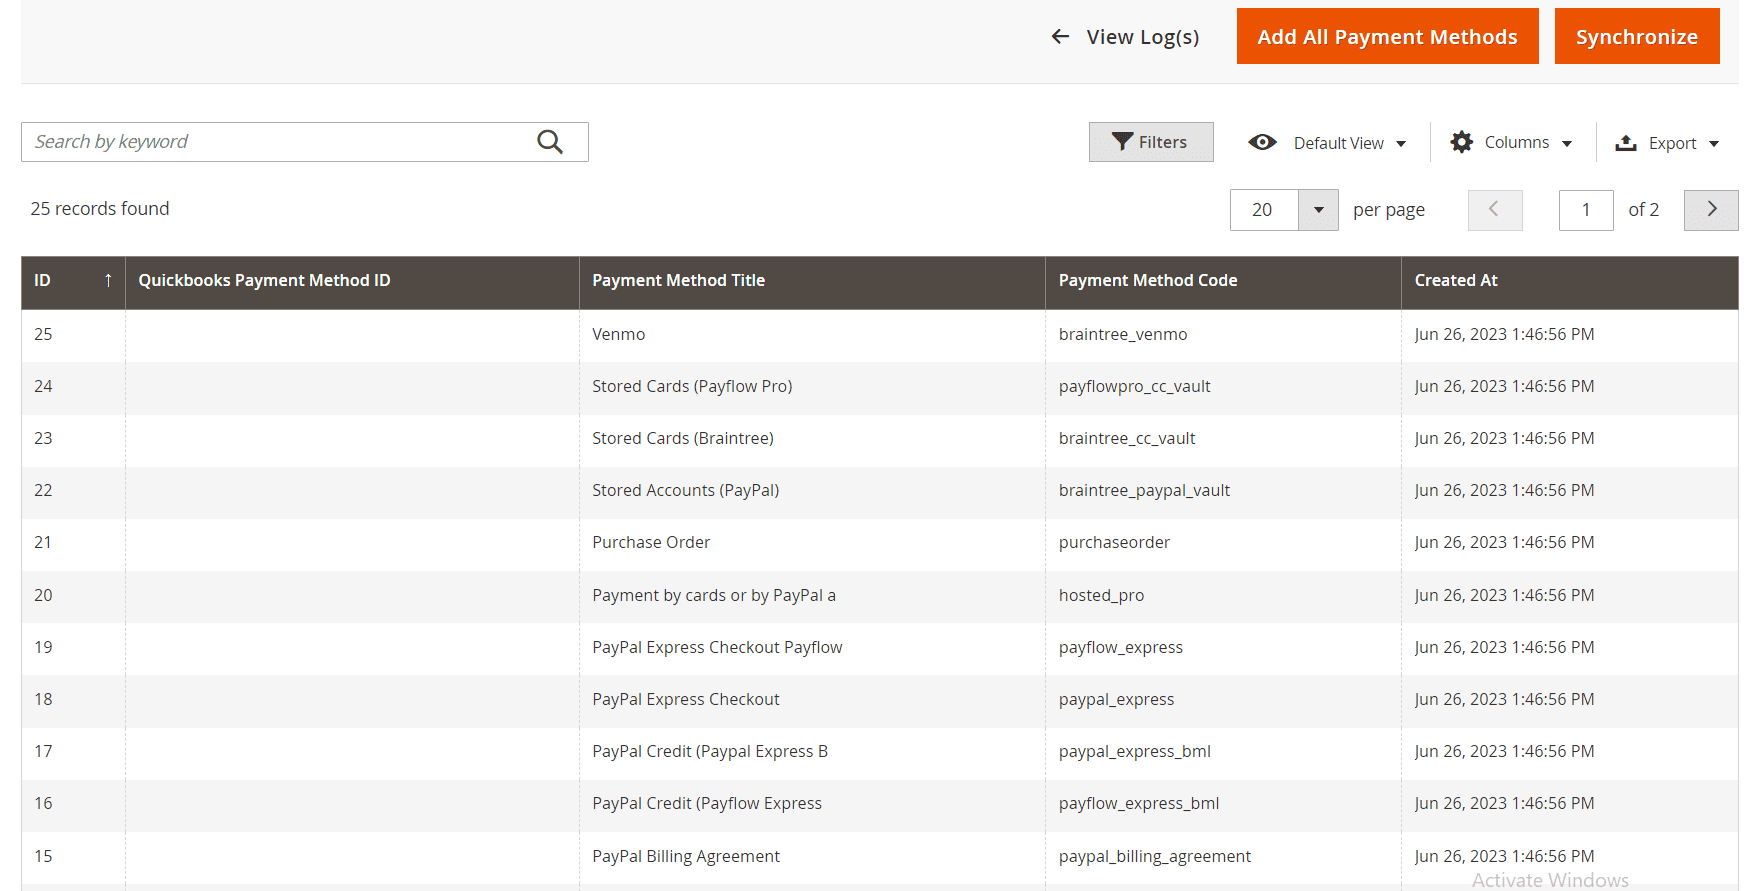Click the export upload icon
The image size is (1746, 891).
1626,143
